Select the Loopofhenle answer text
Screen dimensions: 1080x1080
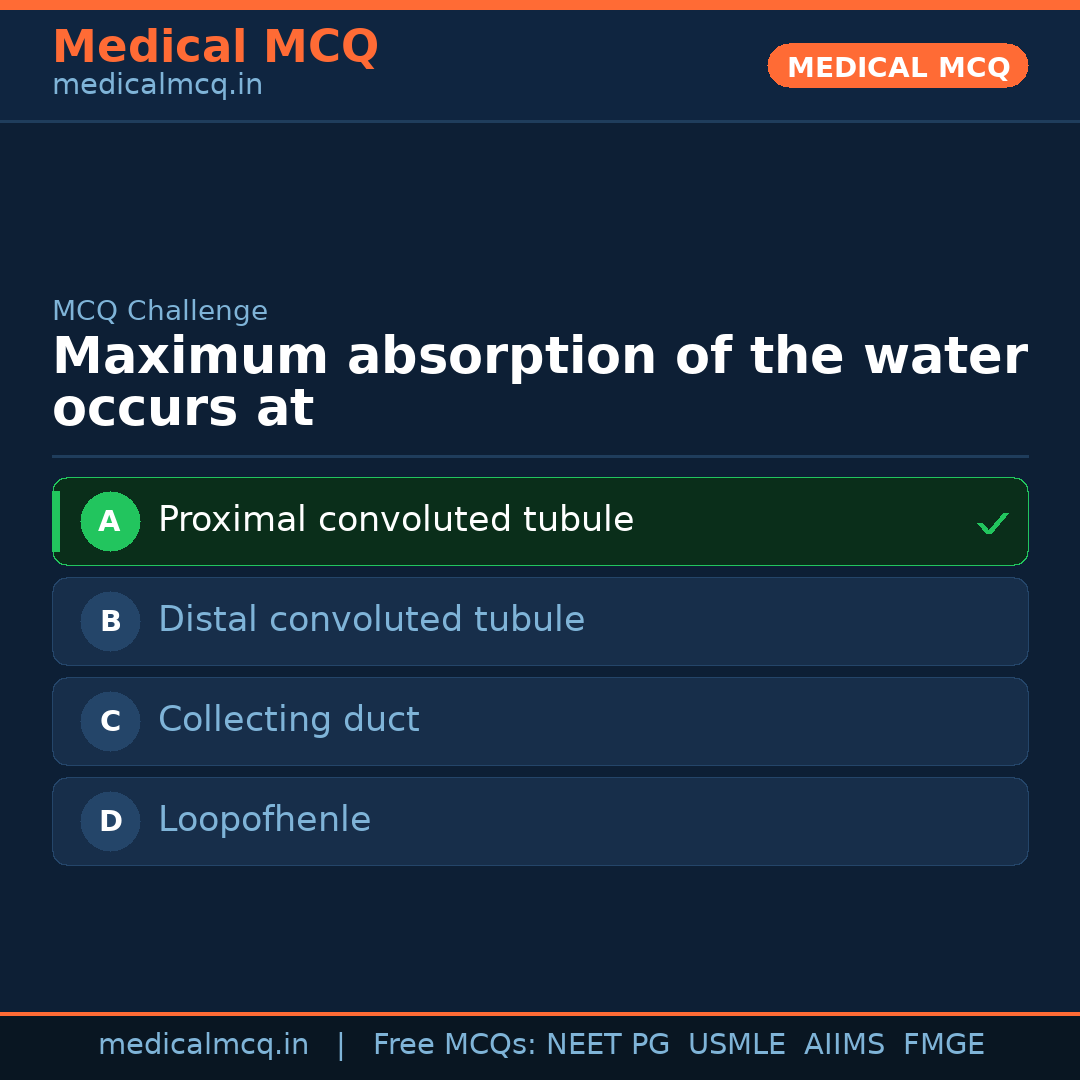[264, 820]
